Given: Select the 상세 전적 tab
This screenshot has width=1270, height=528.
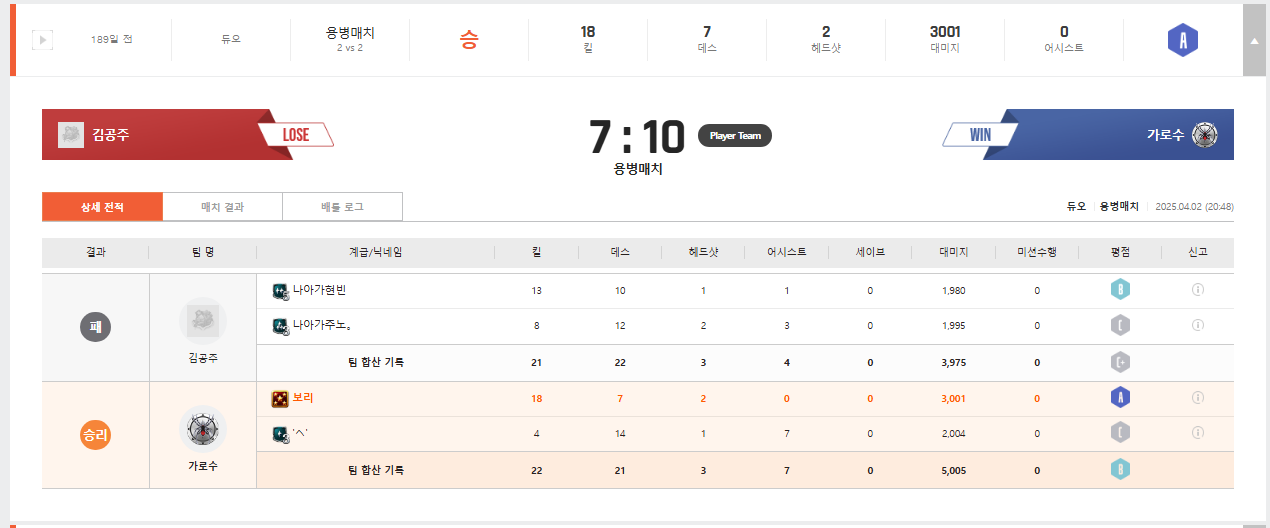Looking at the screenshot, I should 102,207.
